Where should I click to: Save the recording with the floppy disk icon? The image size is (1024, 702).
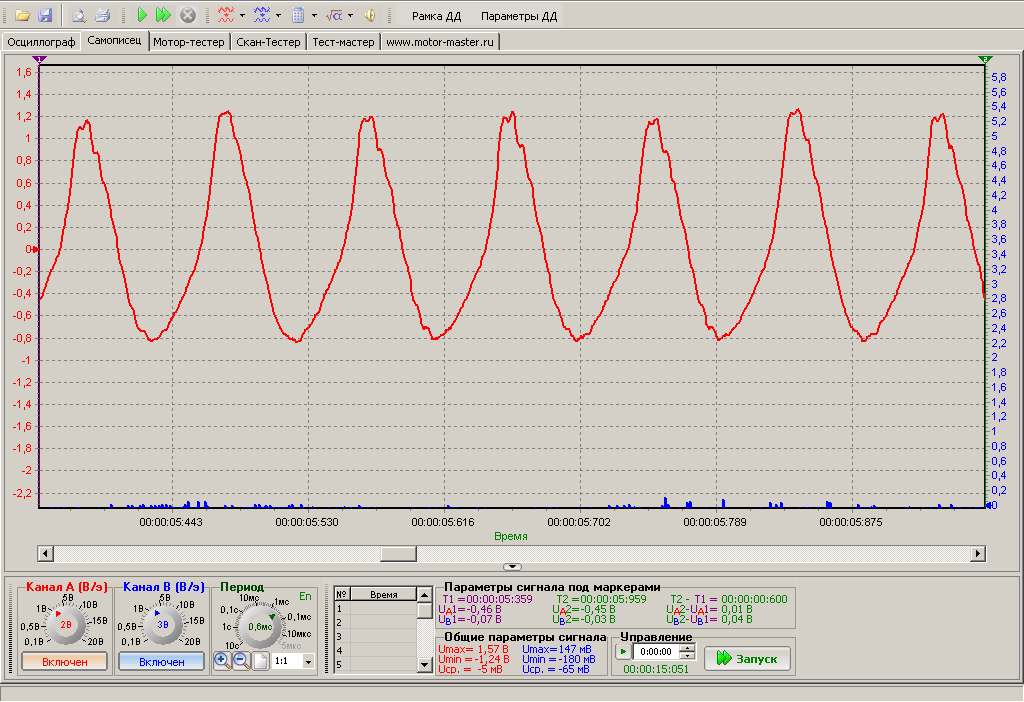pos(44,15)
